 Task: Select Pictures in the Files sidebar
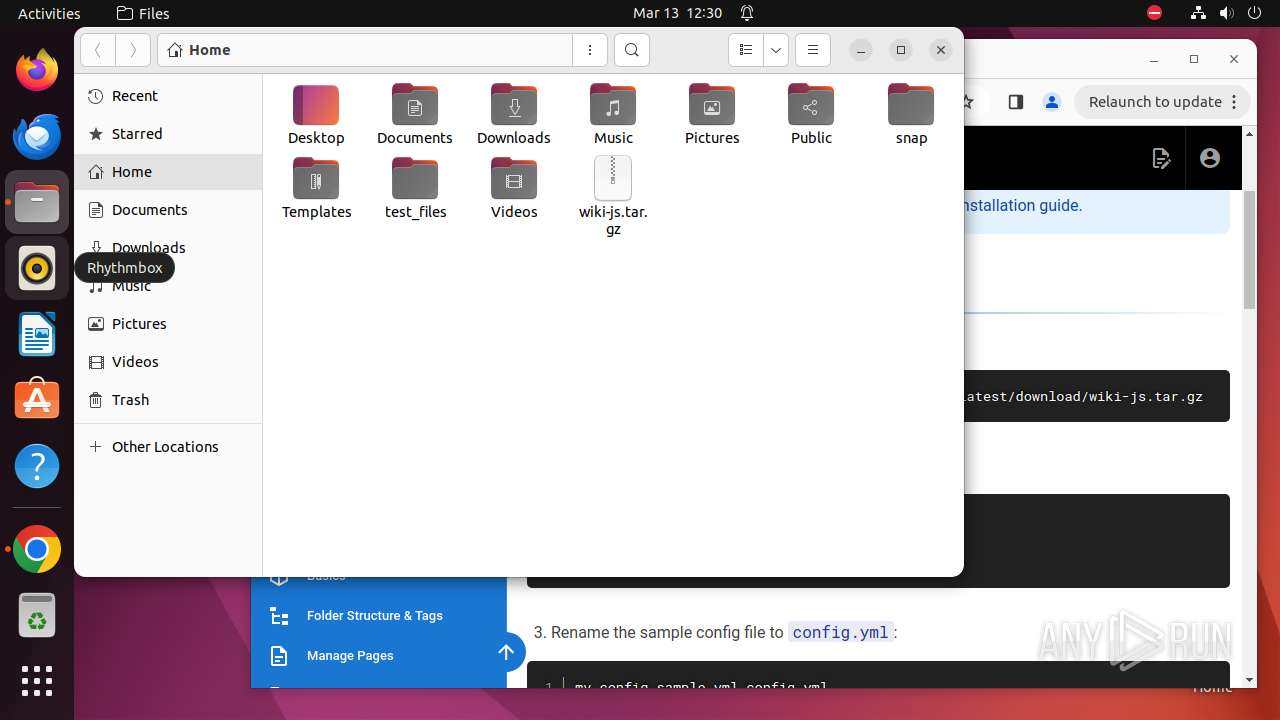[x=168, y=324]
